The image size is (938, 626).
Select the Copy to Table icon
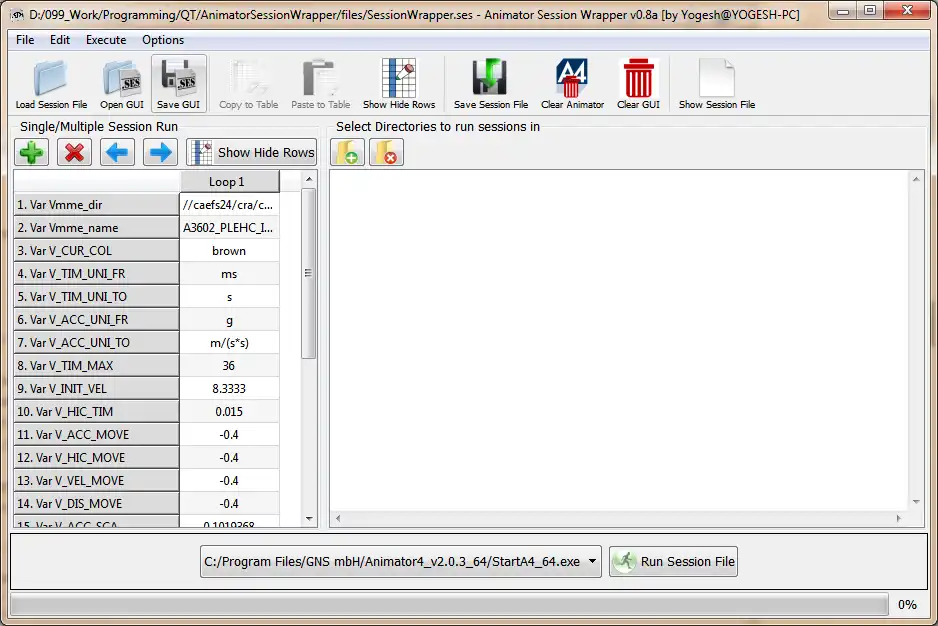(x=248, y=84)
